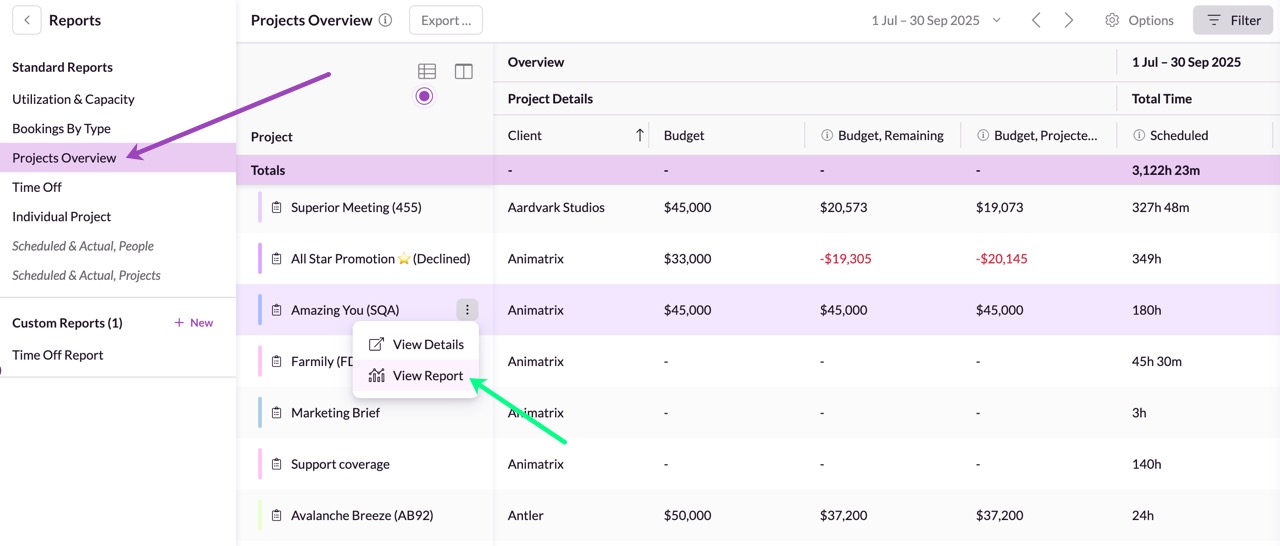Click the Export button
This screenshot has height=546, width=1280.
(446, 20)
